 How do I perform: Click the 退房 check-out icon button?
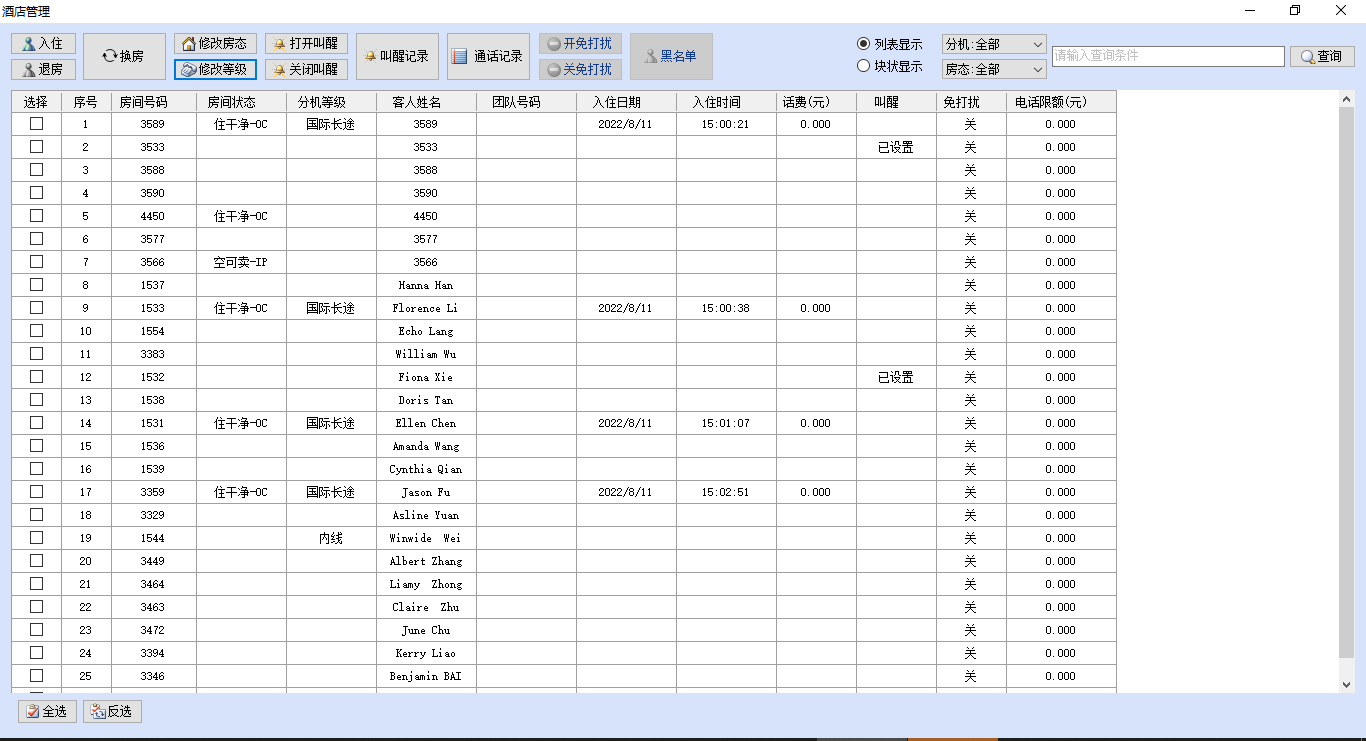(x=43, y=69)
